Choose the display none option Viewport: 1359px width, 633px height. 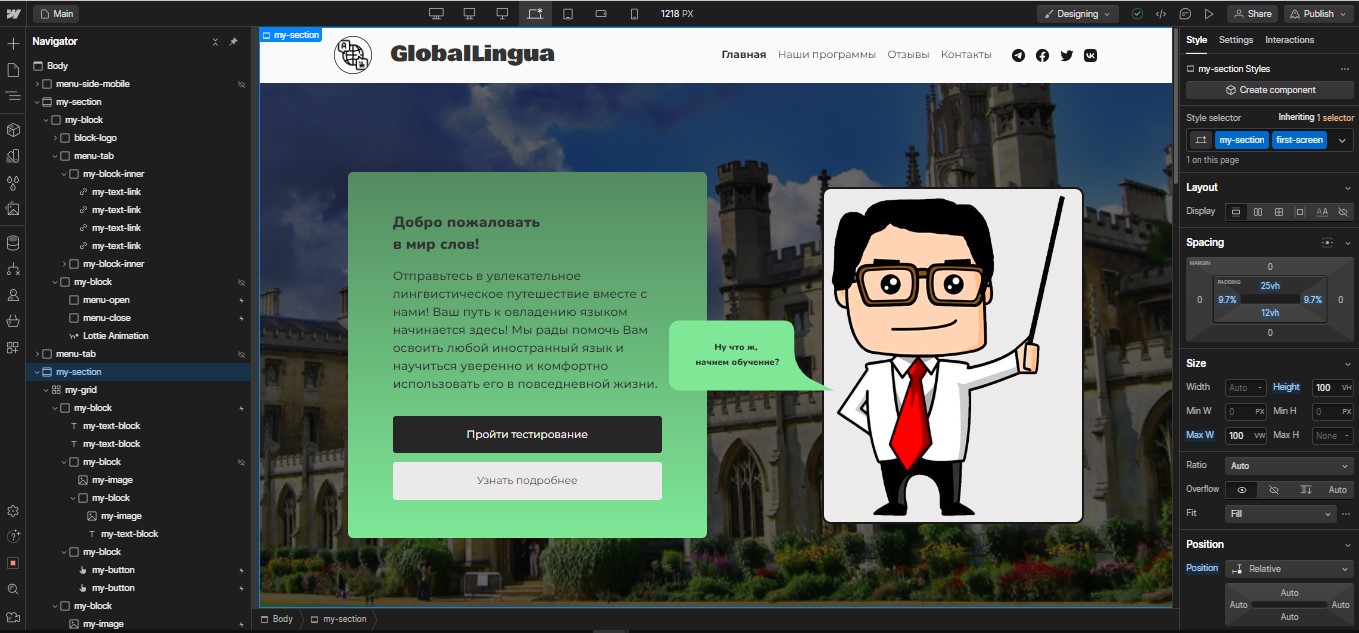[1343, 212]
